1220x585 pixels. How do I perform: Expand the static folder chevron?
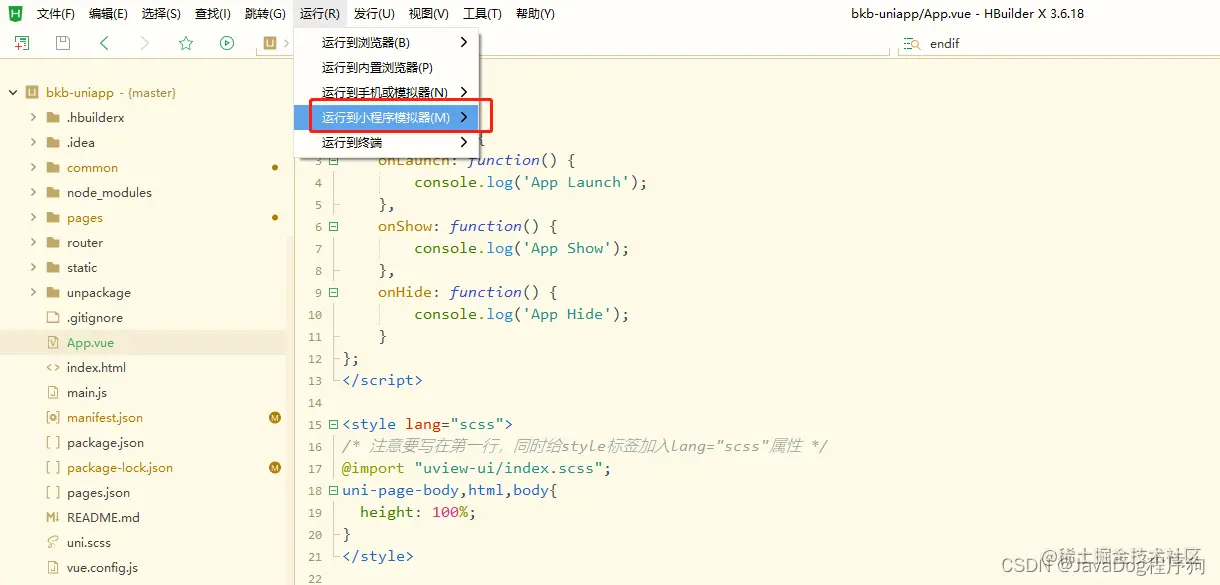point(33,267)
